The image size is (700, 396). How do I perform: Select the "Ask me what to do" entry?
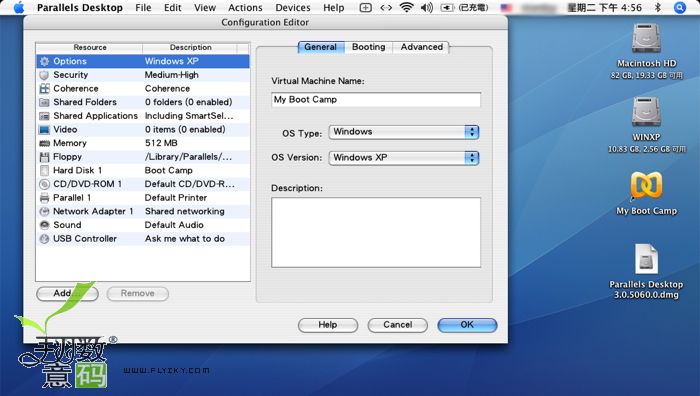(185, 239)
